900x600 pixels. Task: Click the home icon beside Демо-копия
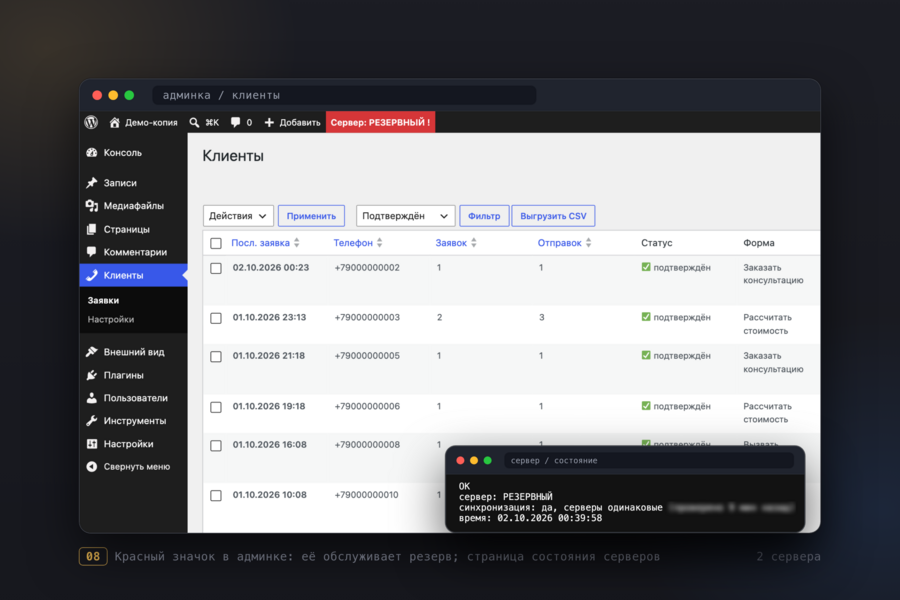pos(115,122)
